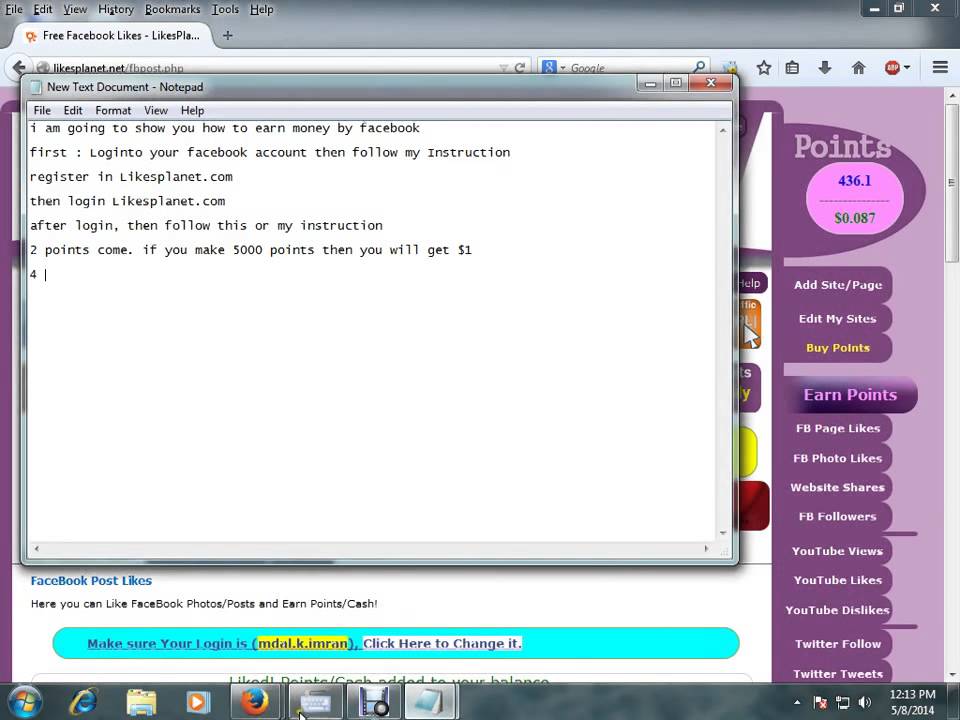This screenshot has height=720, width=960.
Task: Open YouTube Likes link
Action: 838,580
